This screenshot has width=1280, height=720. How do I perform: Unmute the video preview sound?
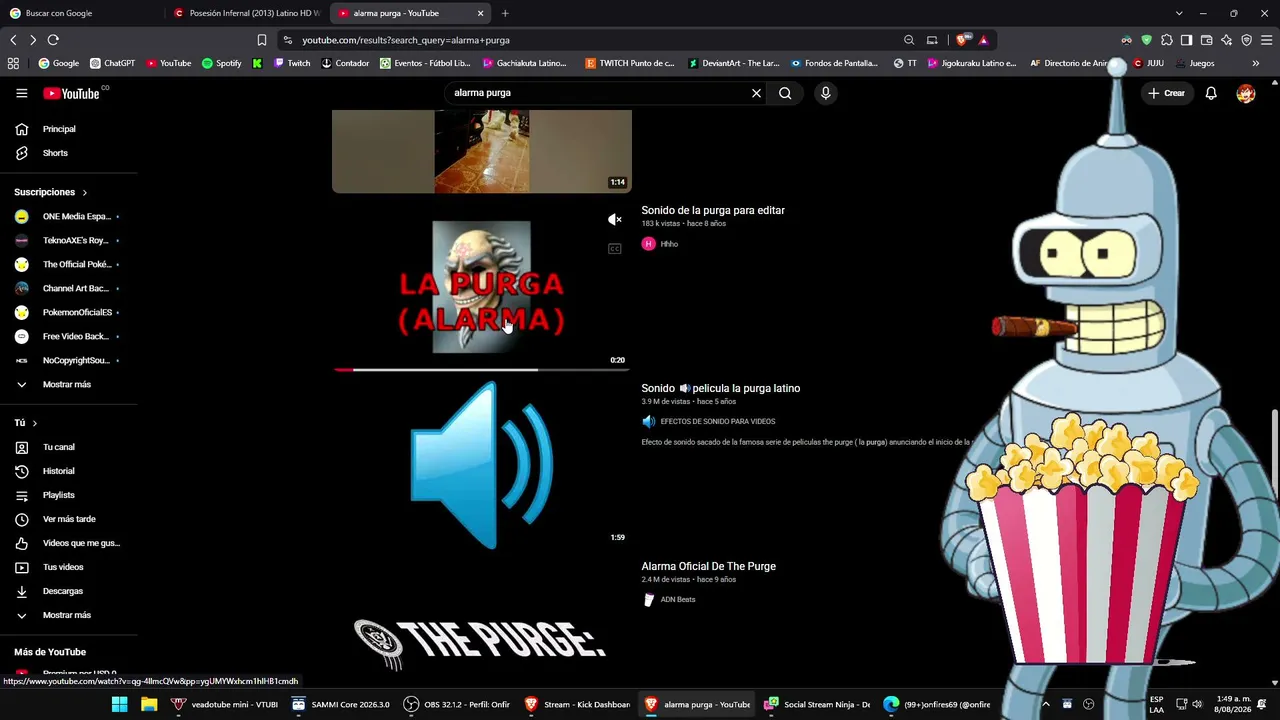615,220
